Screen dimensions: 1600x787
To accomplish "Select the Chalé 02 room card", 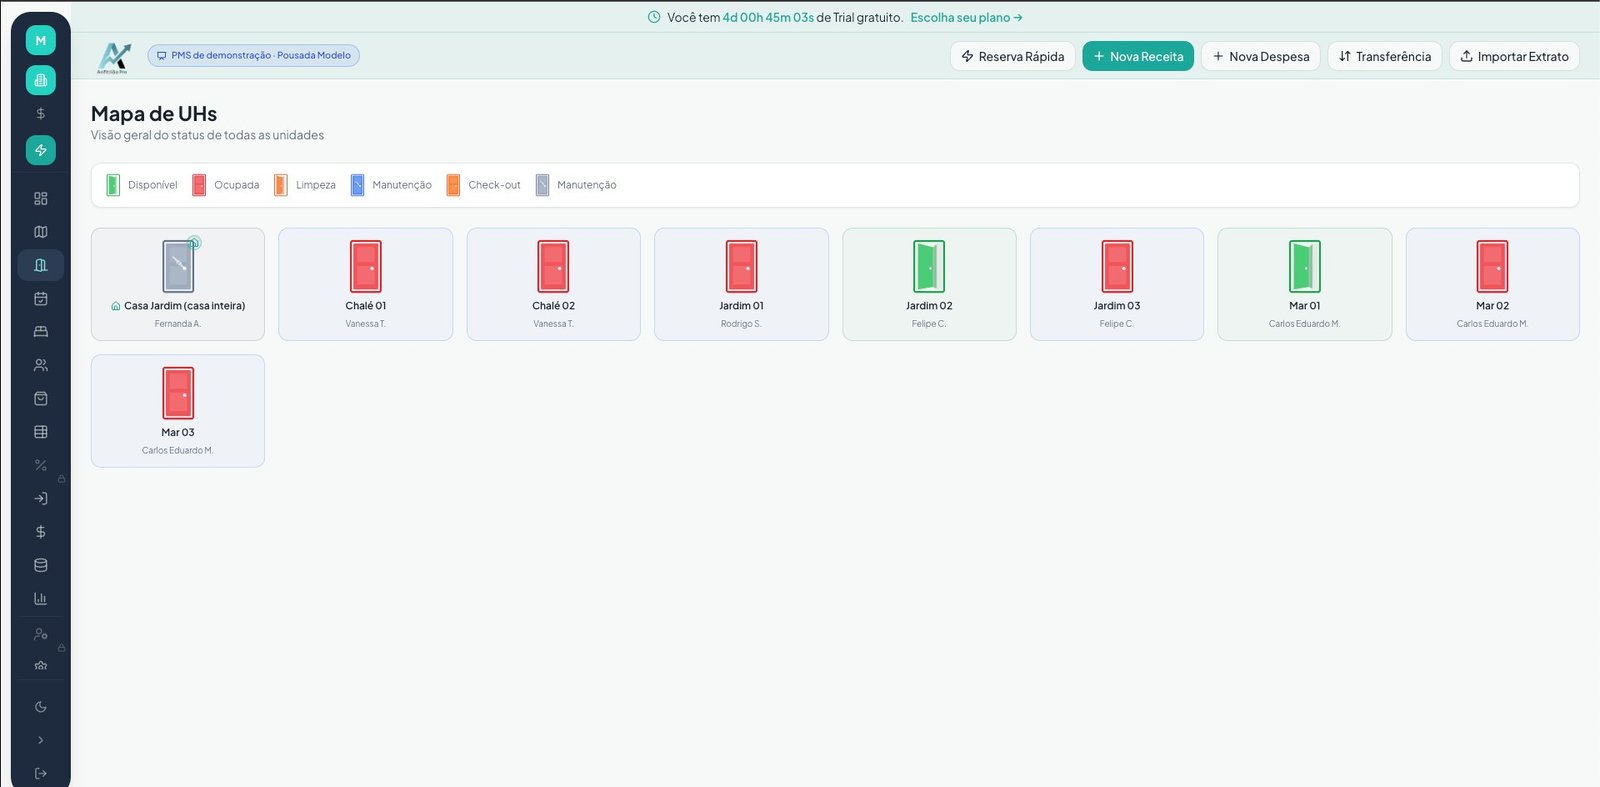I will tap(554, 284).
